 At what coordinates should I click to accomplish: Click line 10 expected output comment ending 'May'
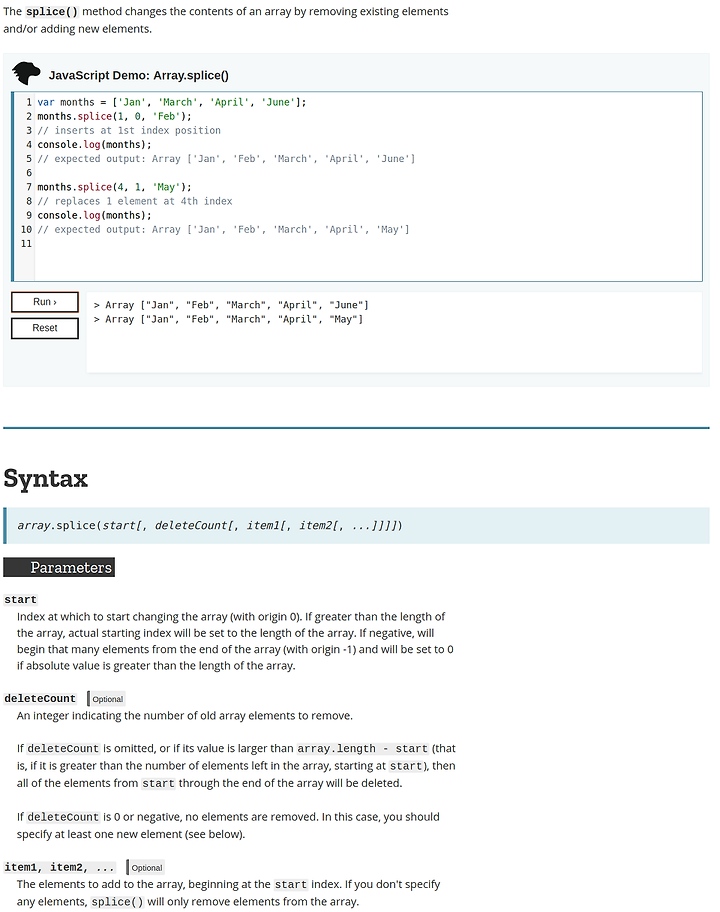[x=223, y=230]
